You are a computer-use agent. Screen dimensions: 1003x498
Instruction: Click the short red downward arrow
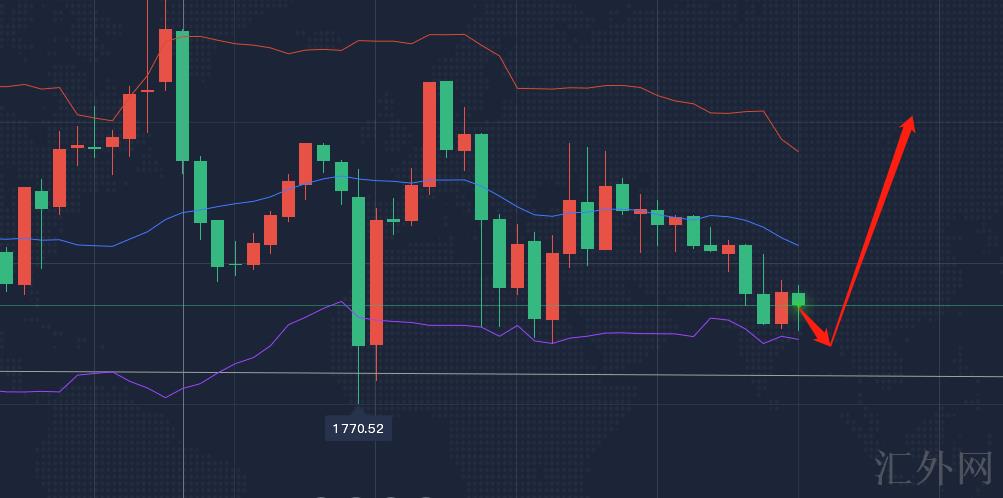click(815, 327)
